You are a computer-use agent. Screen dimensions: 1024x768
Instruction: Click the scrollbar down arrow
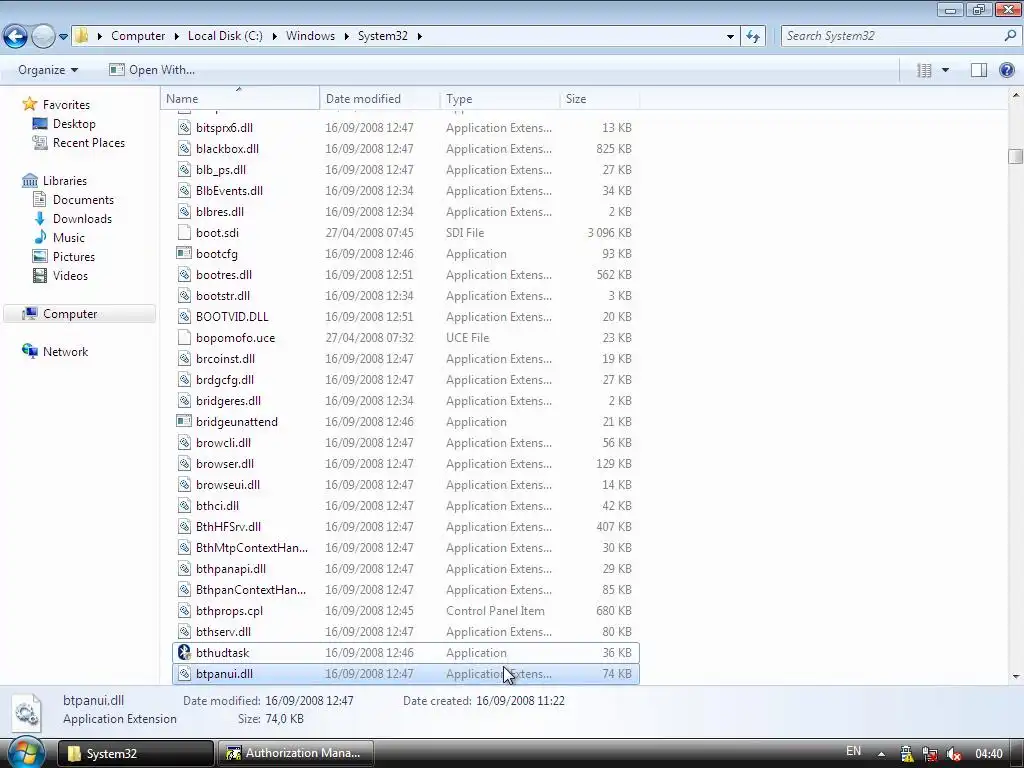pyautogui.click(x=1016, y=677)
